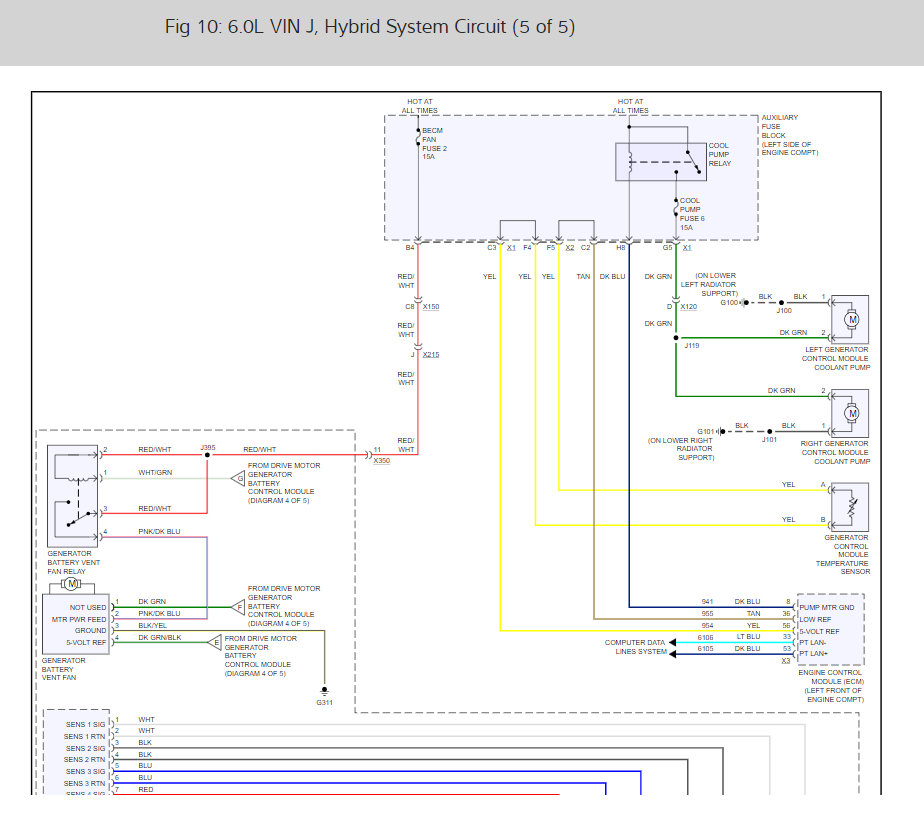Click the arrow connector labeled G
Screen dimensions: 924x819
click(x=238, y=478)
